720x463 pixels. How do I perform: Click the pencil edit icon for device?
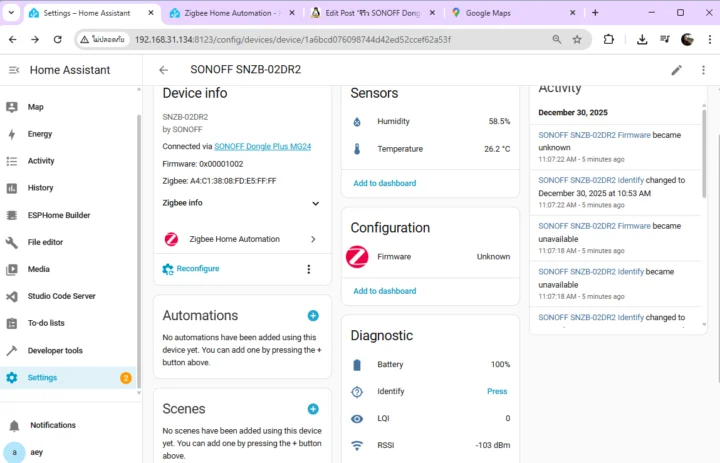pyautogui.click(x=677, y=70)
